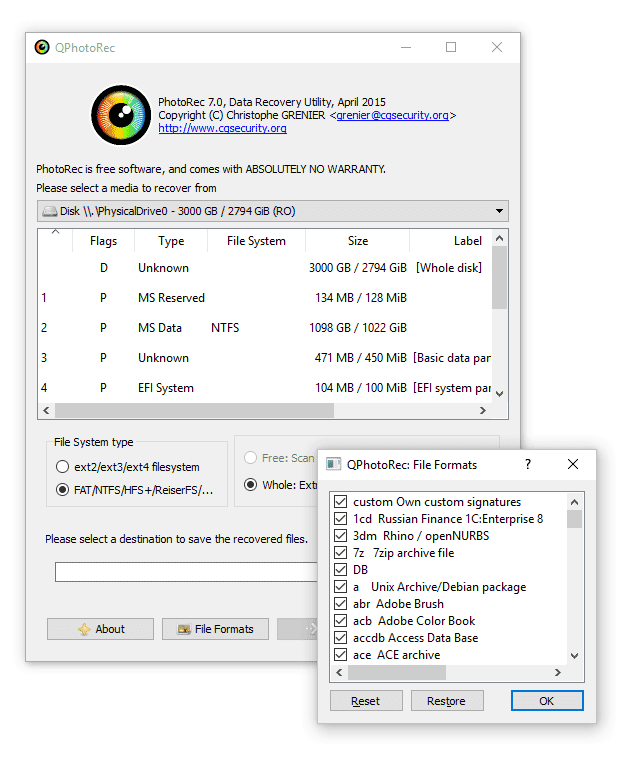628x759 pixels.
Task: Minimize the QPhotoRec window
Action: [406, 47]
